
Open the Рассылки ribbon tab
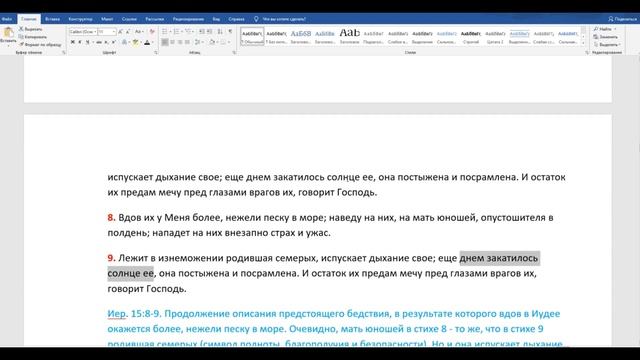click(x=155, y=19)
